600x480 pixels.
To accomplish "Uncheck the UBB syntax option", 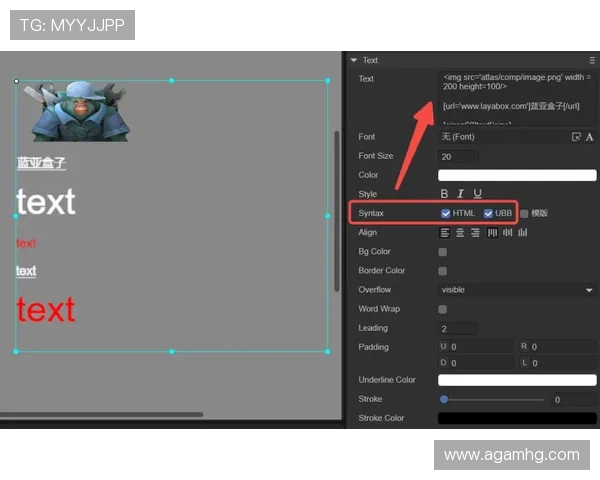I will 489,213.
